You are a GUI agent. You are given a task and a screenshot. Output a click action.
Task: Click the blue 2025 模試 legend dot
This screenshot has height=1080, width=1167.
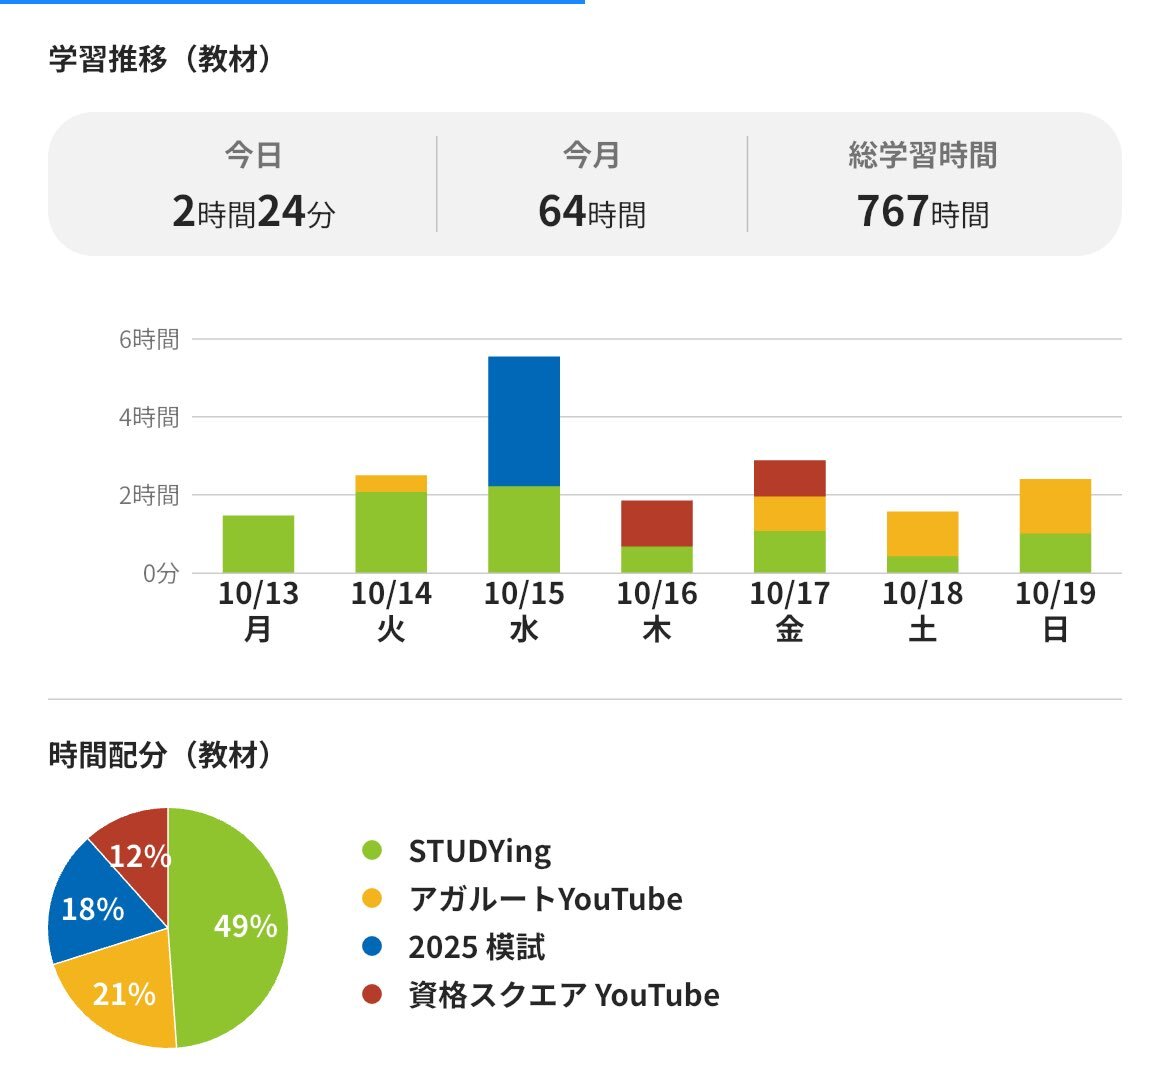pyautogui.click(x=371, y=946)
